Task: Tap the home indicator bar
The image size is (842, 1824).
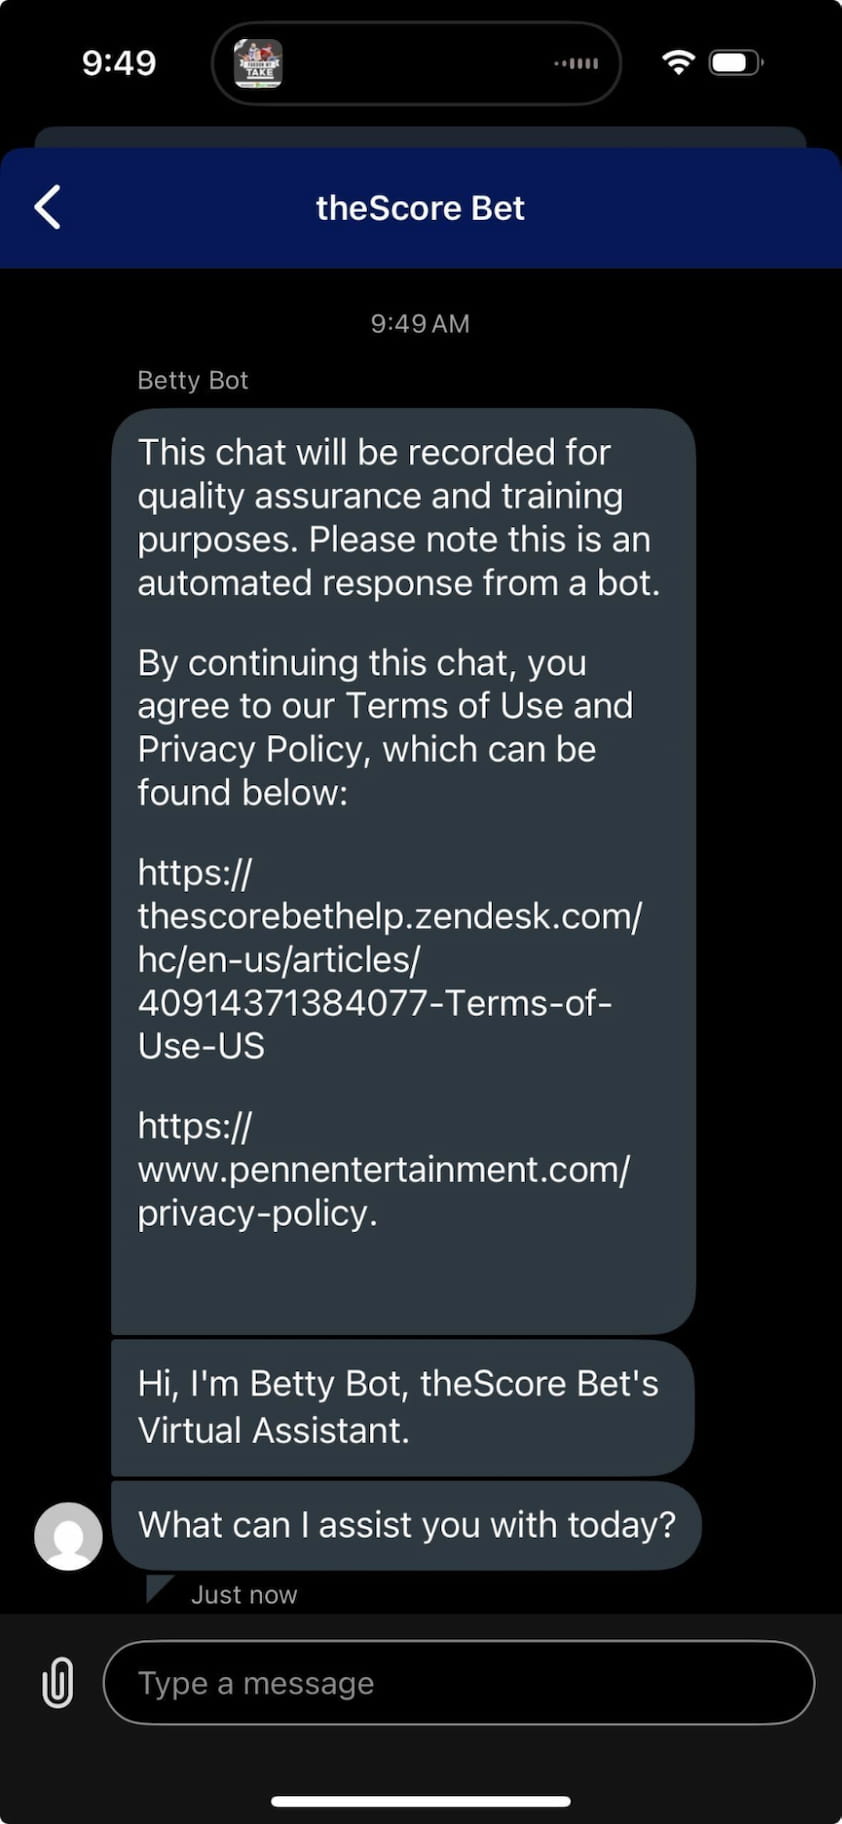Action: [420, 1801]
